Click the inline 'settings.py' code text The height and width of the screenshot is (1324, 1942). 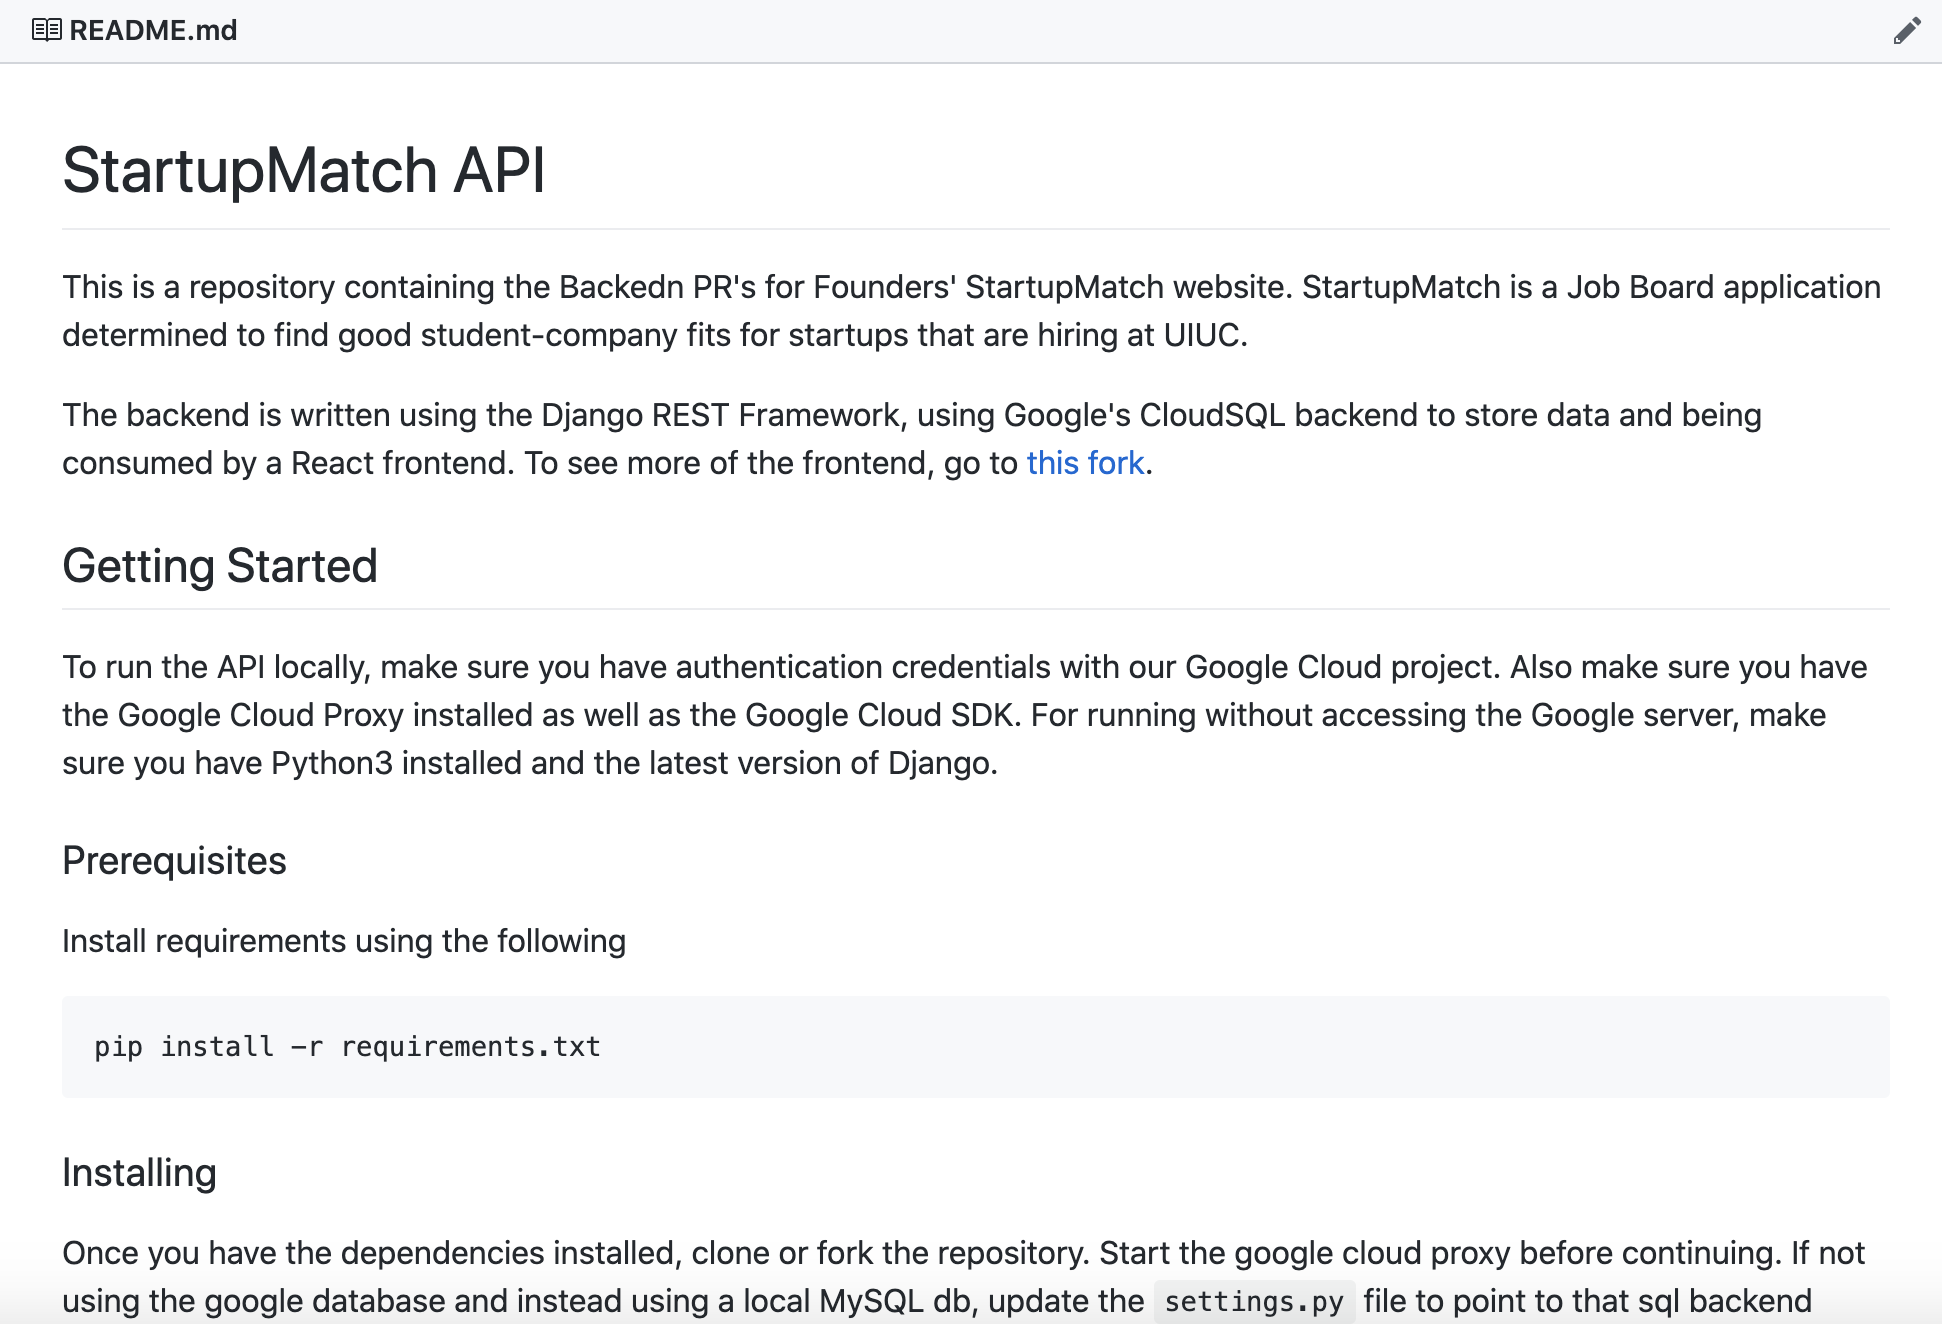coord(1254,1302)
